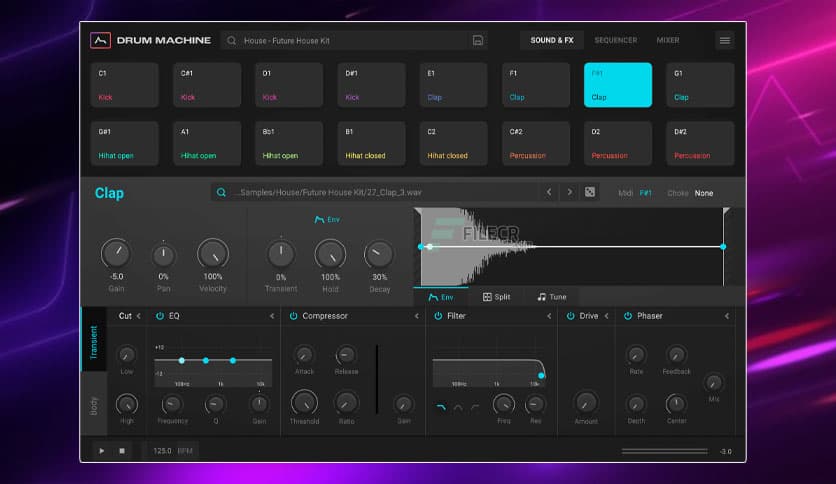
Task: Collapse the Compressor panel chevron
Action: coord(417,316)
